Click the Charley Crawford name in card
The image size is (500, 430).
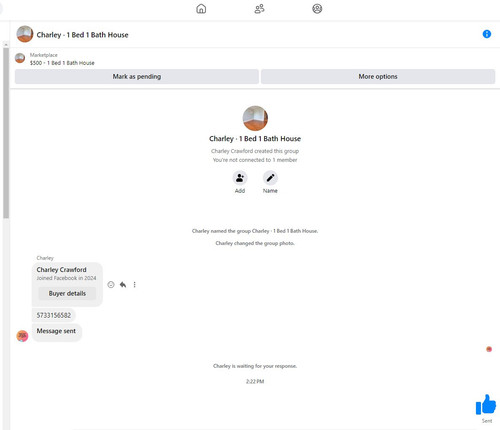(61, 270)
